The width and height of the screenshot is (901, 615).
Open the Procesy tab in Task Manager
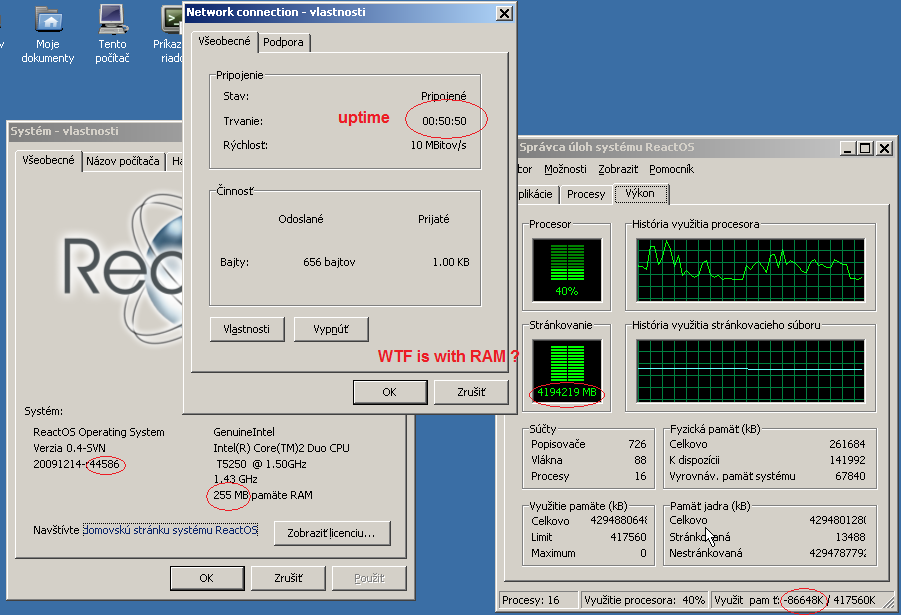point(586,194)
